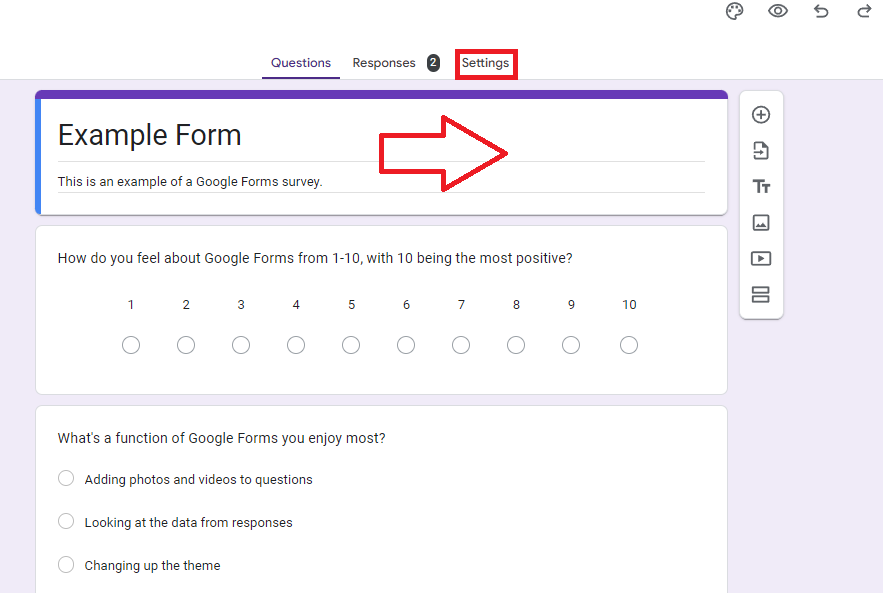Open the Settings tab

pyautogui.click(x=485, y=63)
